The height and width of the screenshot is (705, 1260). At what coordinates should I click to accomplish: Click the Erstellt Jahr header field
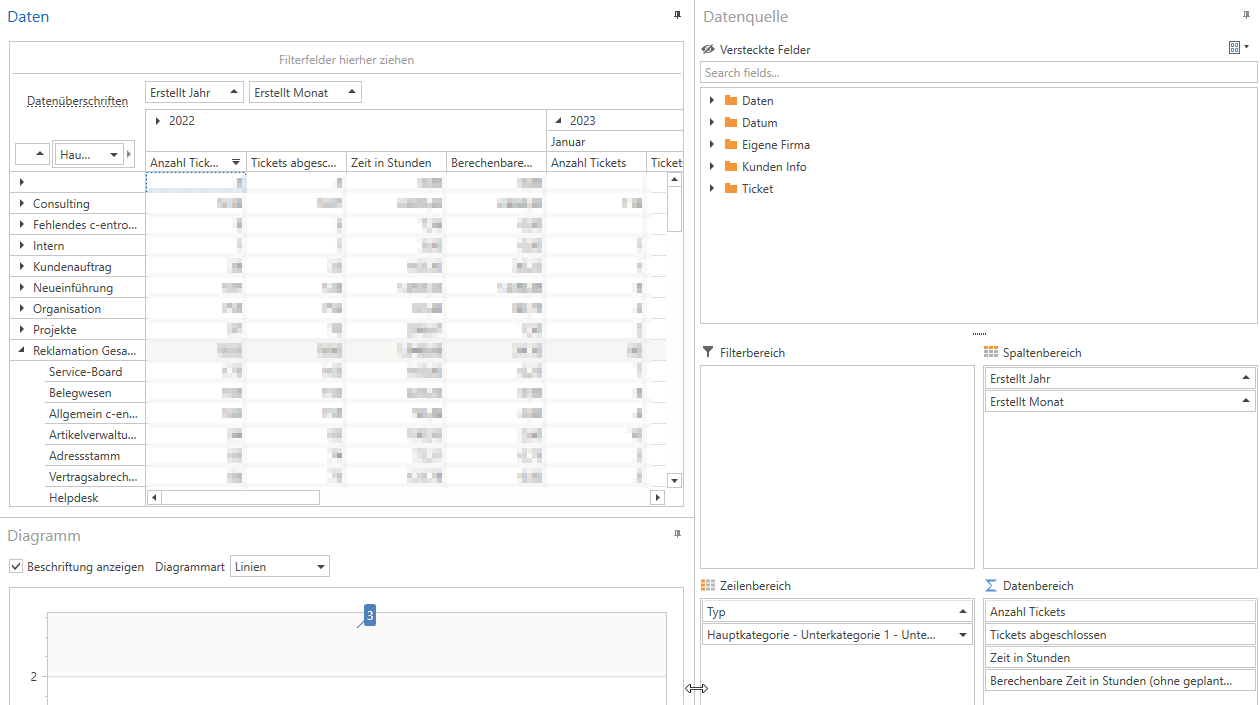194,93
